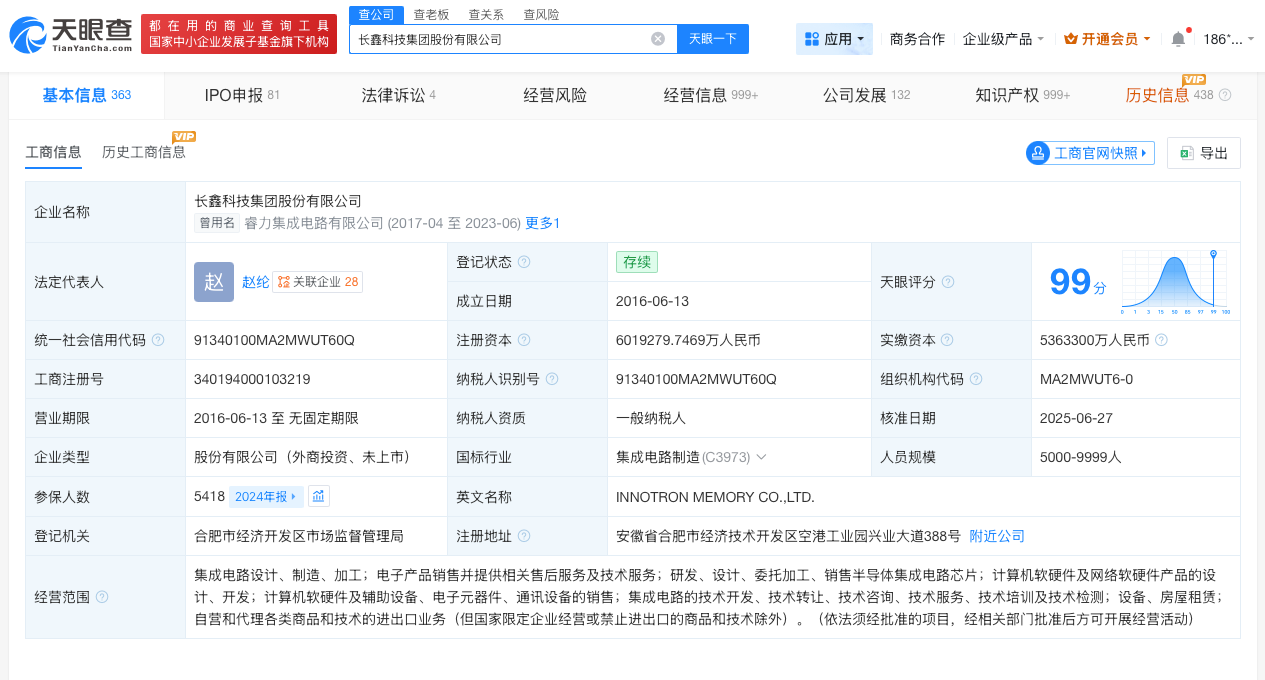The width and height of the screenshot is (1265, 680).
Task: Click the red promo banner 都在用的商业查询工具
Action: [239, 34]
